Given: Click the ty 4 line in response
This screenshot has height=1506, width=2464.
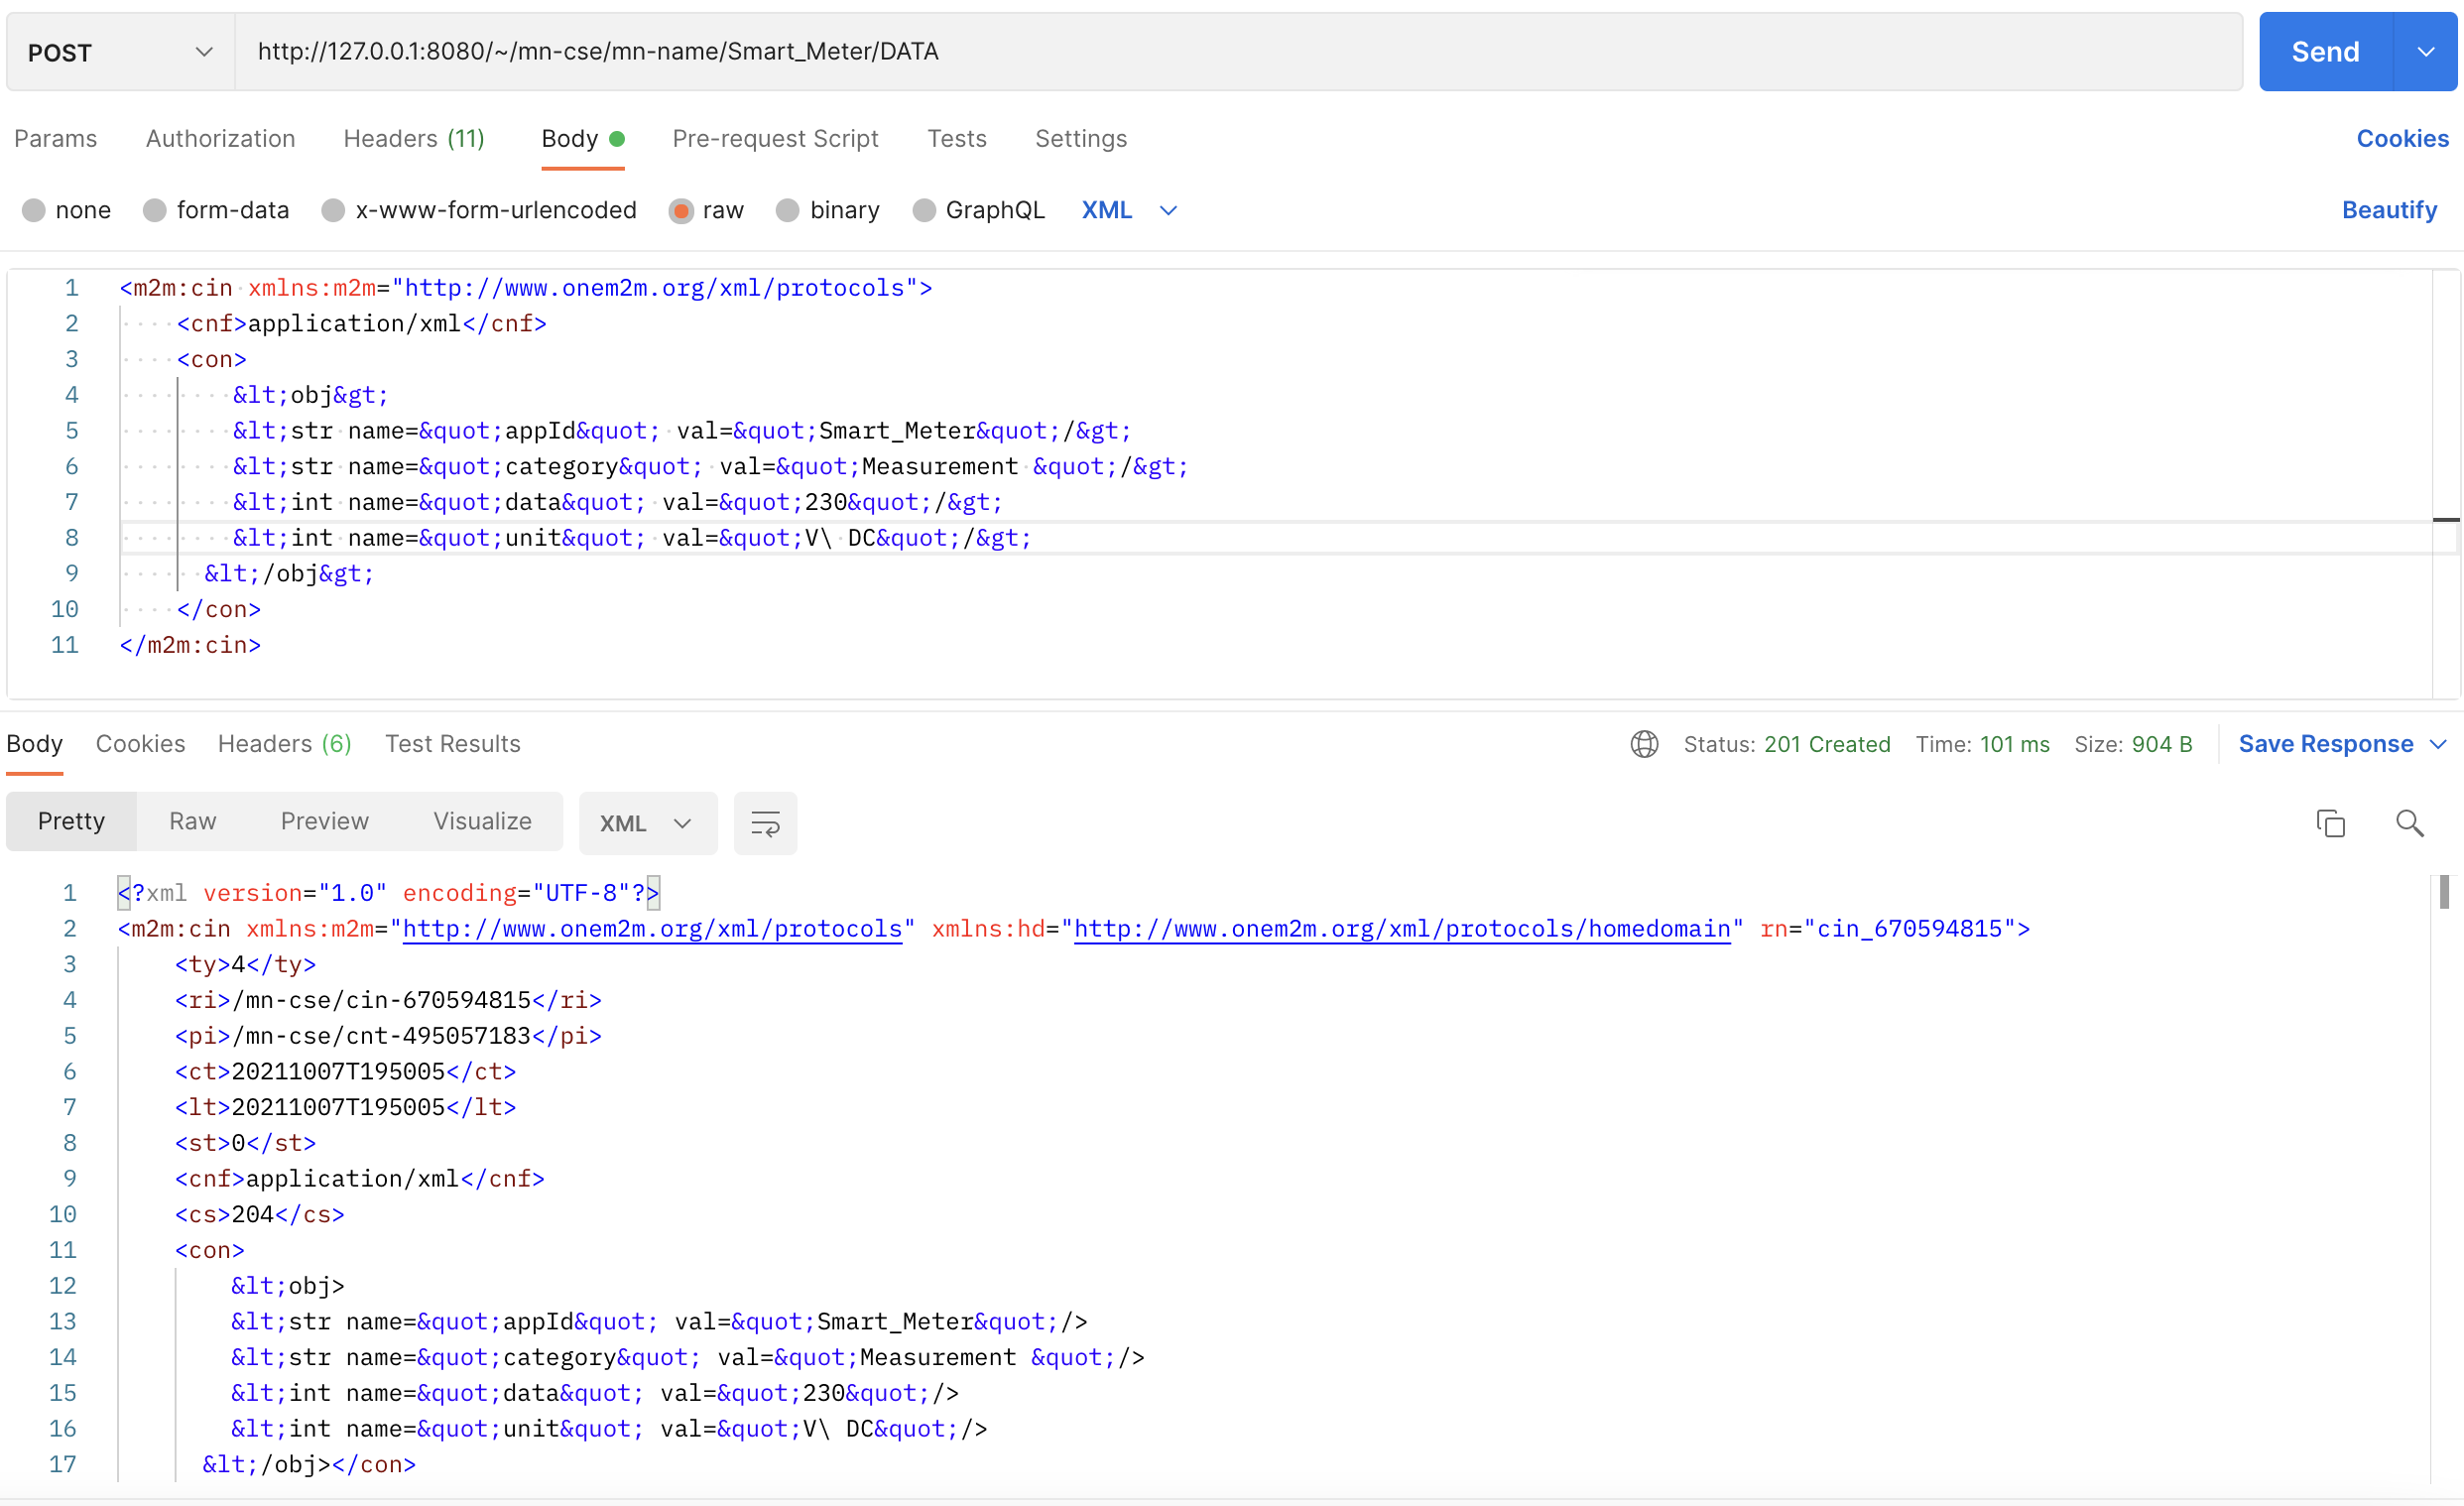Looking at the screenshot, I should (x=245, y=964).
